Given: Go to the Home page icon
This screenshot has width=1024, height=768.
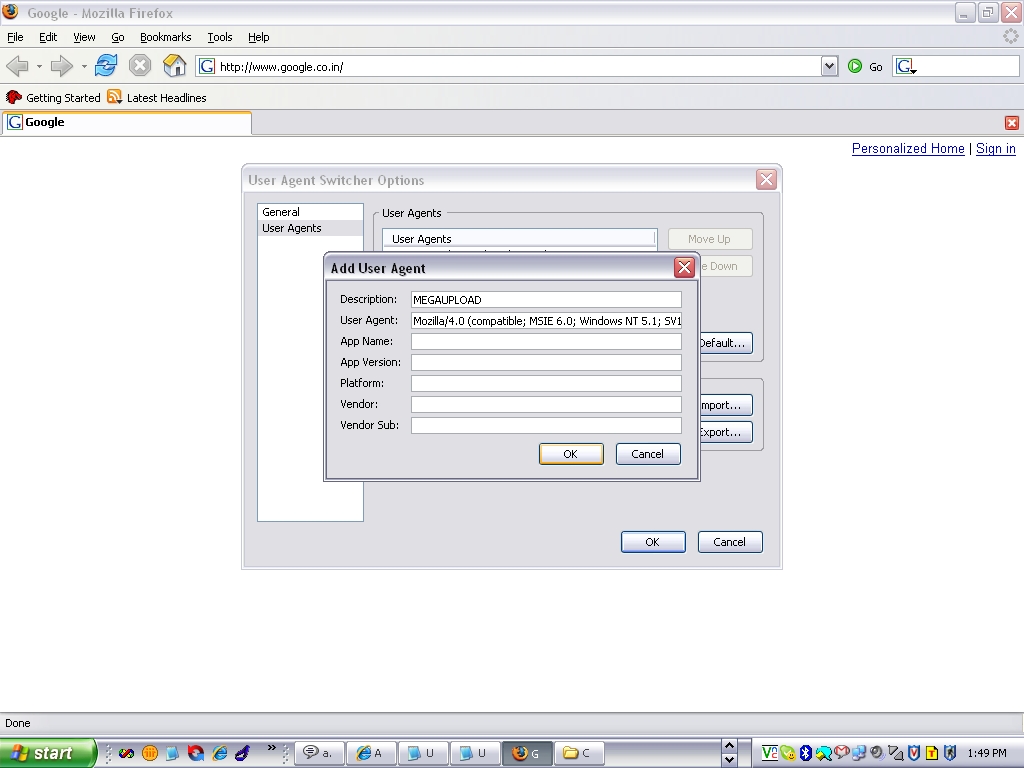Looking at the screenshot, I should [174, 66].
